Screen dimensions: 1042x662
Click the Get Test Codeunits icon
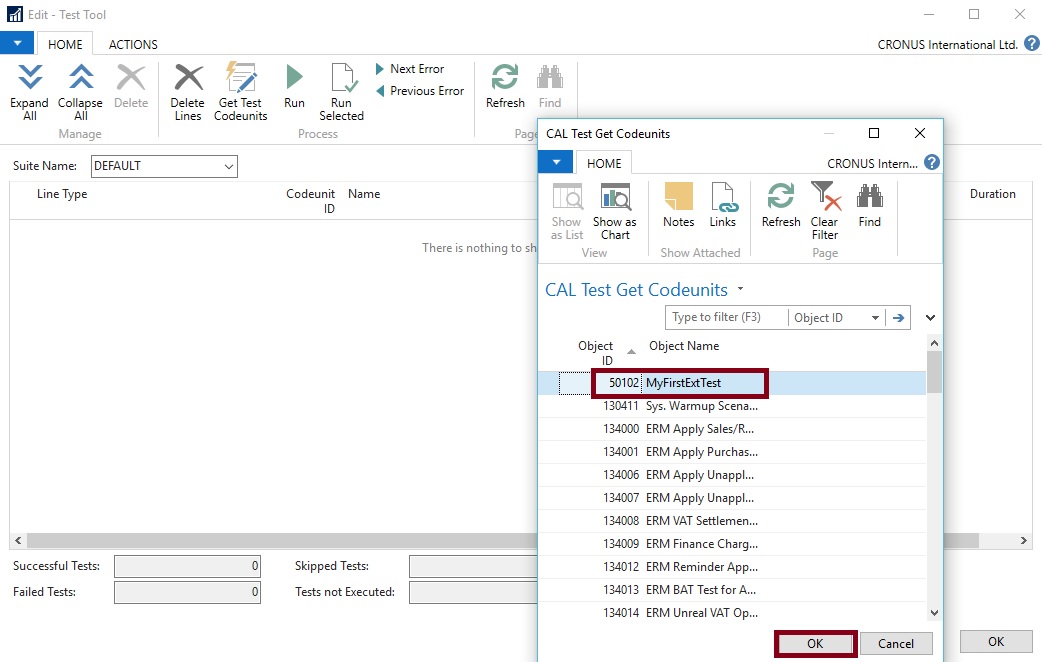pyautogui.click(x=241, y=79)
